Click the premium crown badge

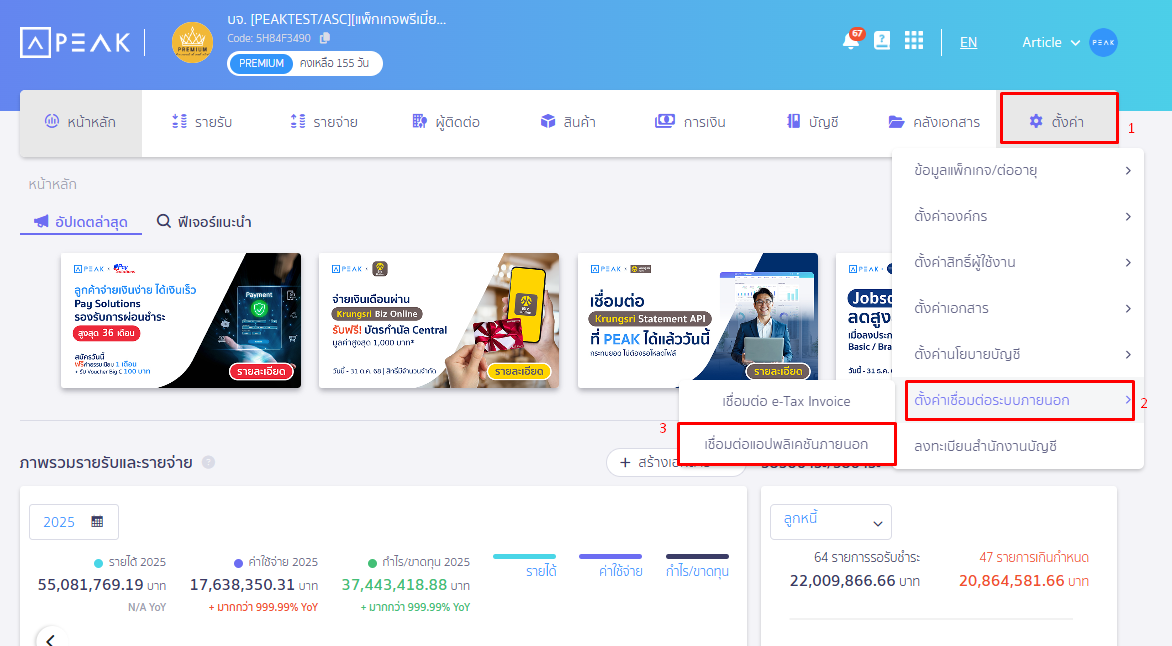coord(192,42)
